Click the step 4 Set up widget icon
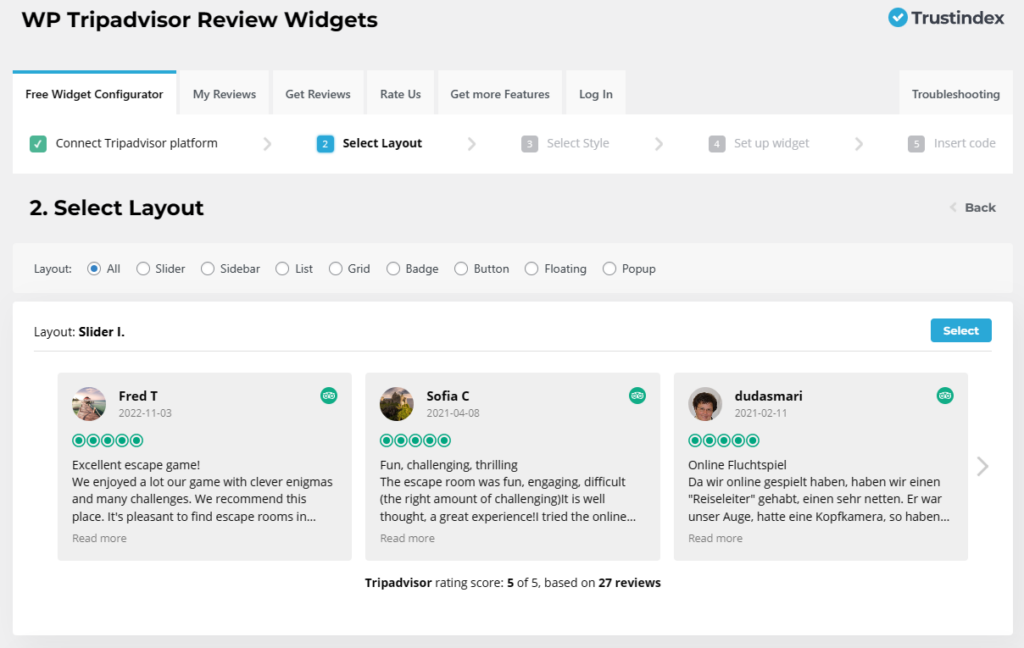Screen dimensions: 1024x648 click(717, 143)
